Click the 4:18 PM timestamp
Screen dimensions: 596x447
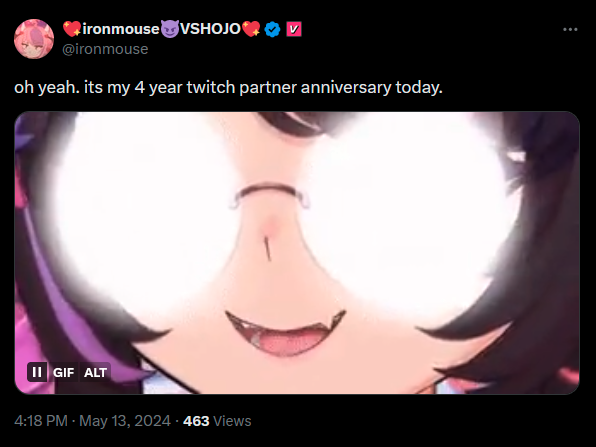click(41, 421)
